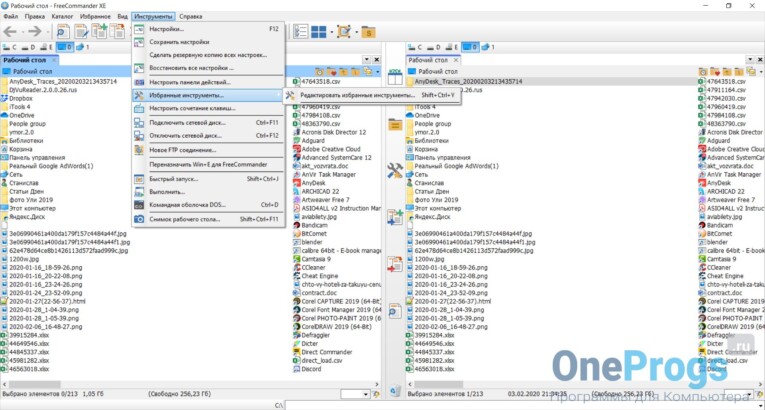Click move-files icon on middle splitter
The width and height of the screenshot is (765, 410).
[x=395, y=264]
